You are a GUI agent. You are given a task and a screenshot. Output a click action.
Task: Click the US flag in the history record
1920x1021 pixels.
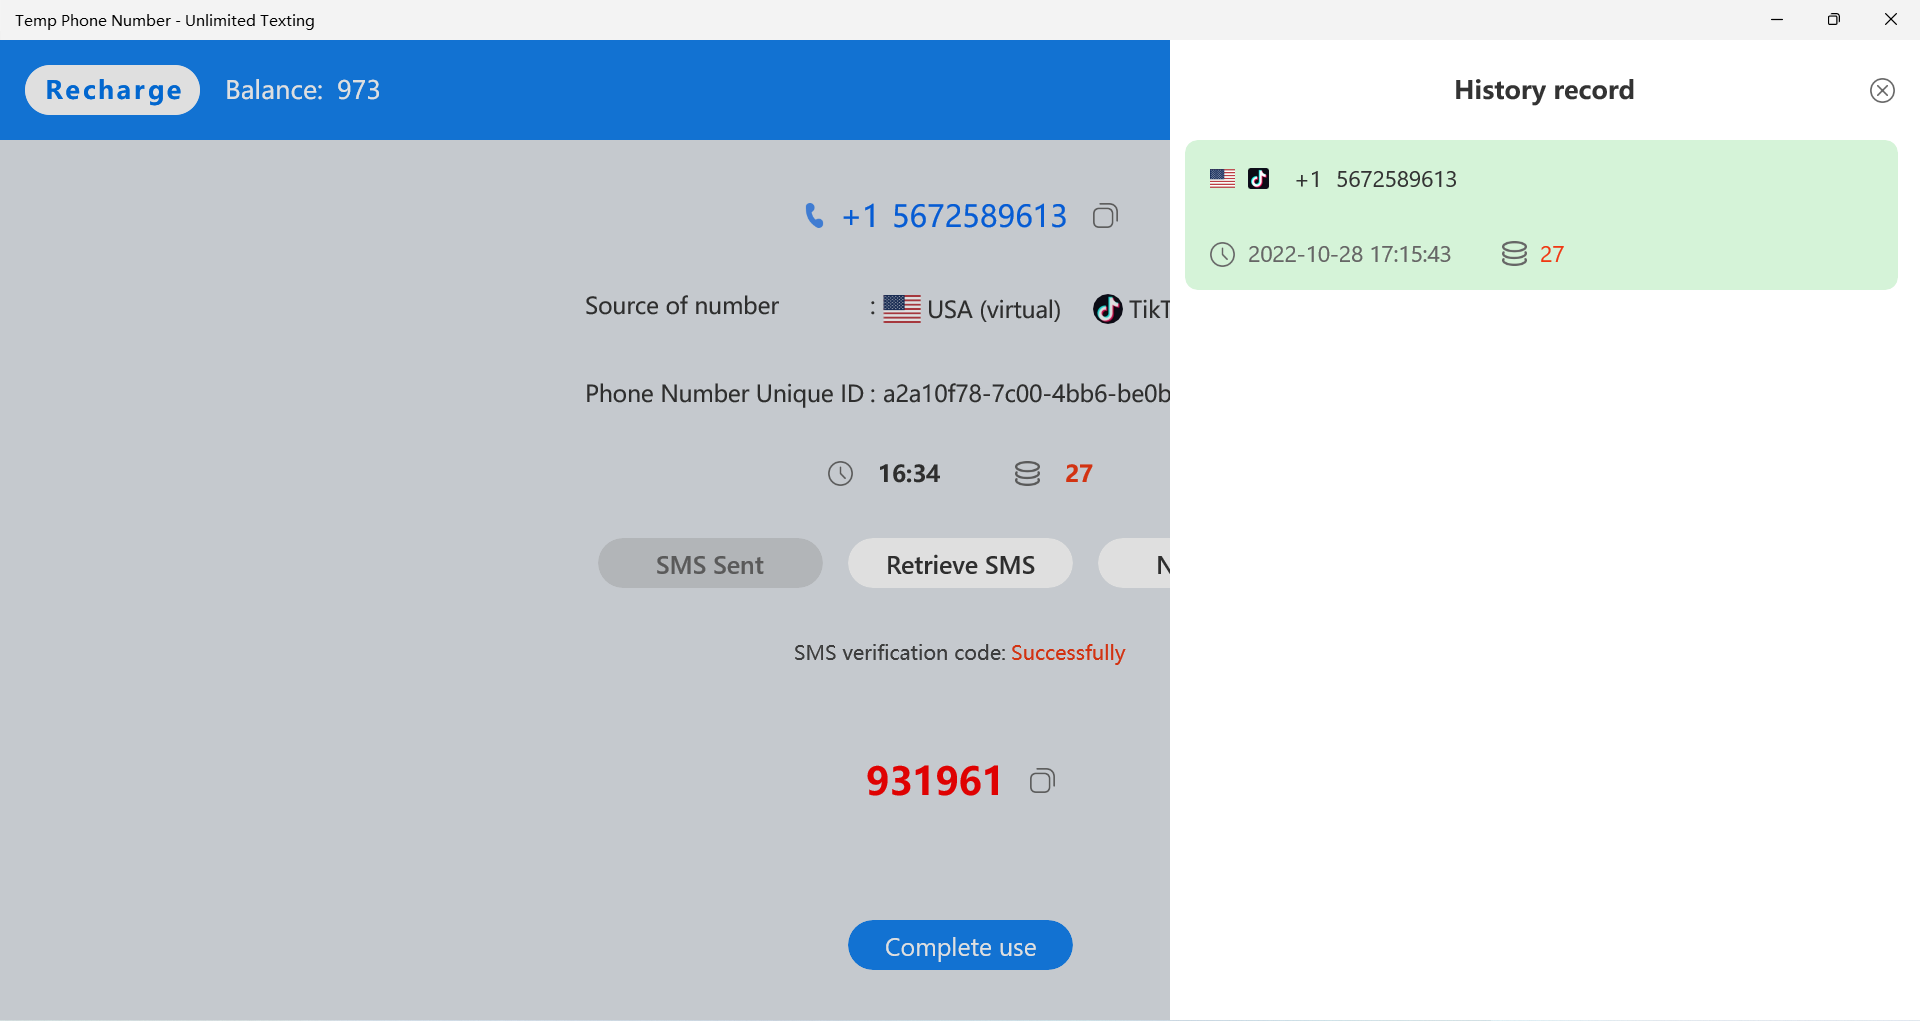1221,178
